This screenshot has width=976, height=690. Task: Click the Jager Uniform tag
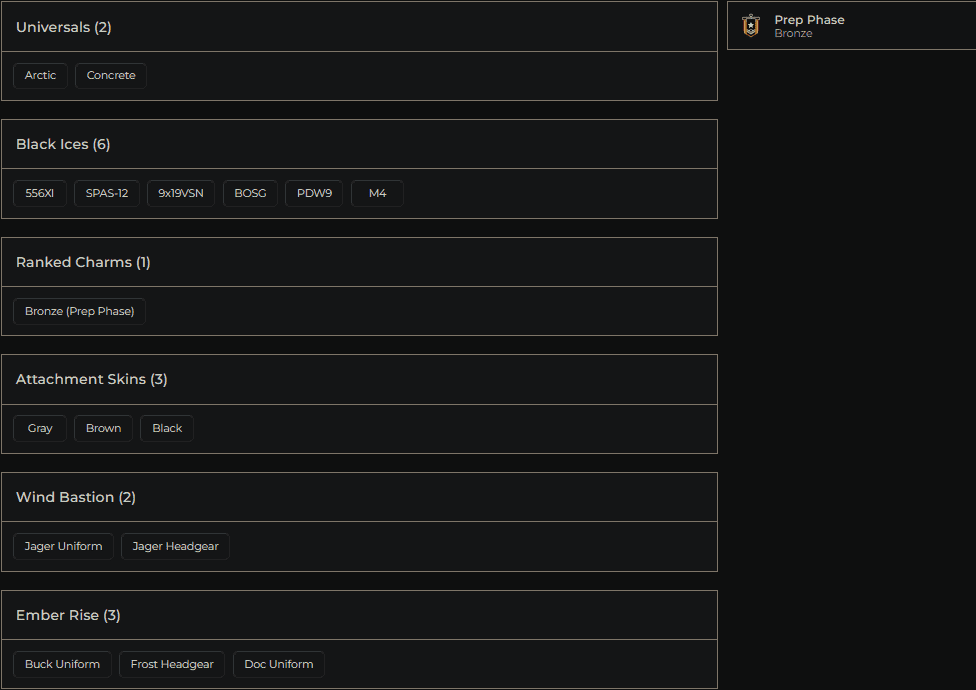63,546
